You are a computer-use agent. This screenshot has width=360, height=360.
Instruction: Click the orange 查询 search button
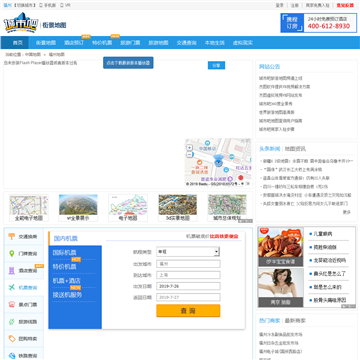coord(188,311)
